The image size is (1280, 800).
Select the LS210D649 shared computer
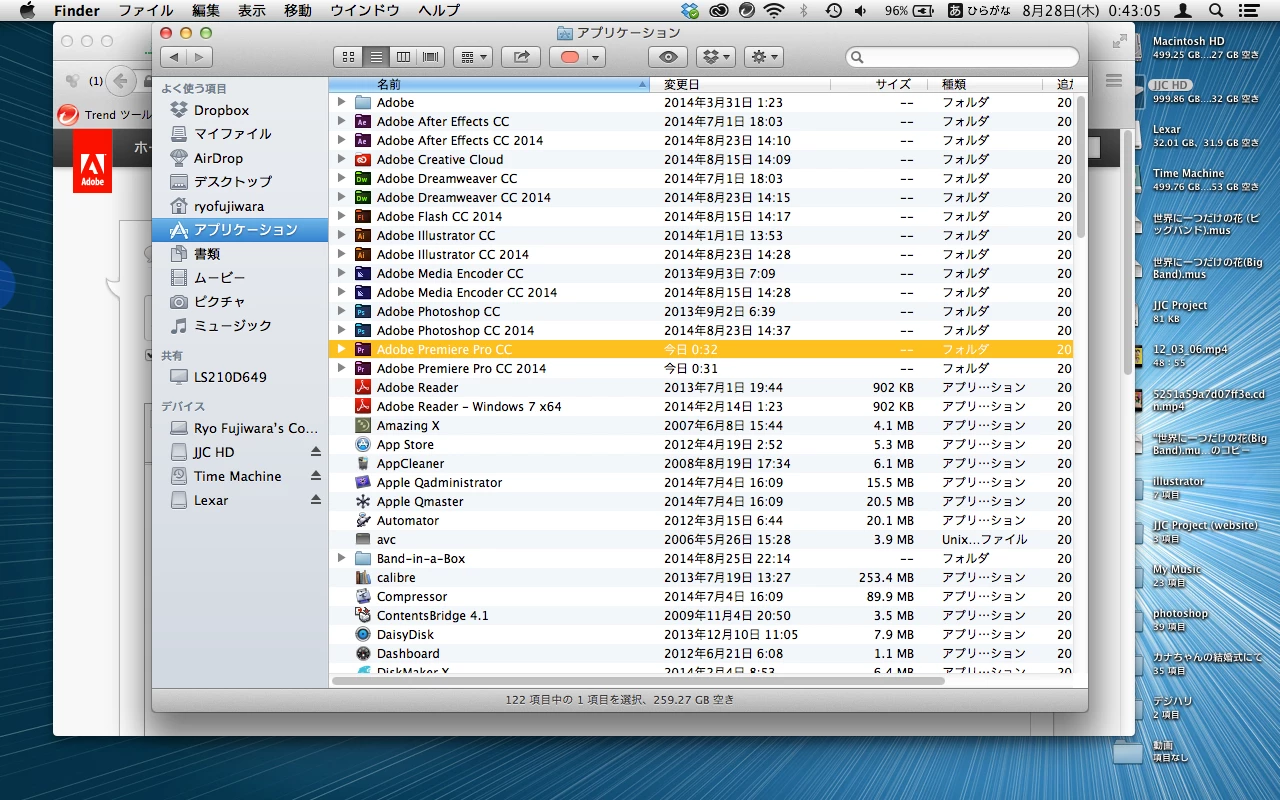pyautogui.click(x=230, y=377)
